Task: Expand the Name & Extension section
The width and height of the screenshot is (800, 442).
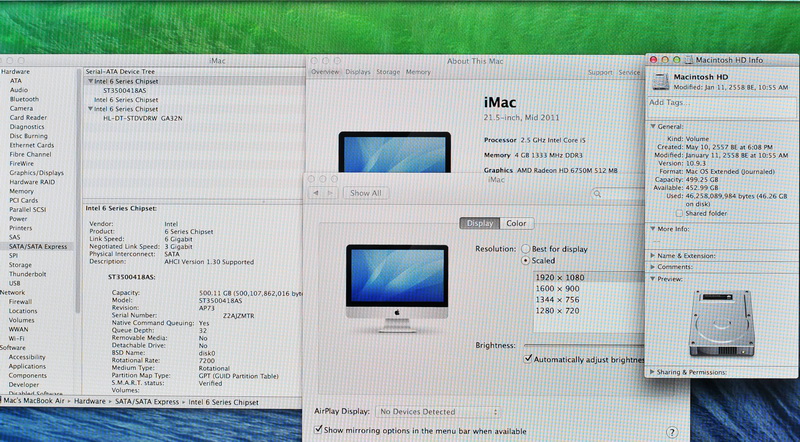Action: pyautogui.click(x=653, y=255)
